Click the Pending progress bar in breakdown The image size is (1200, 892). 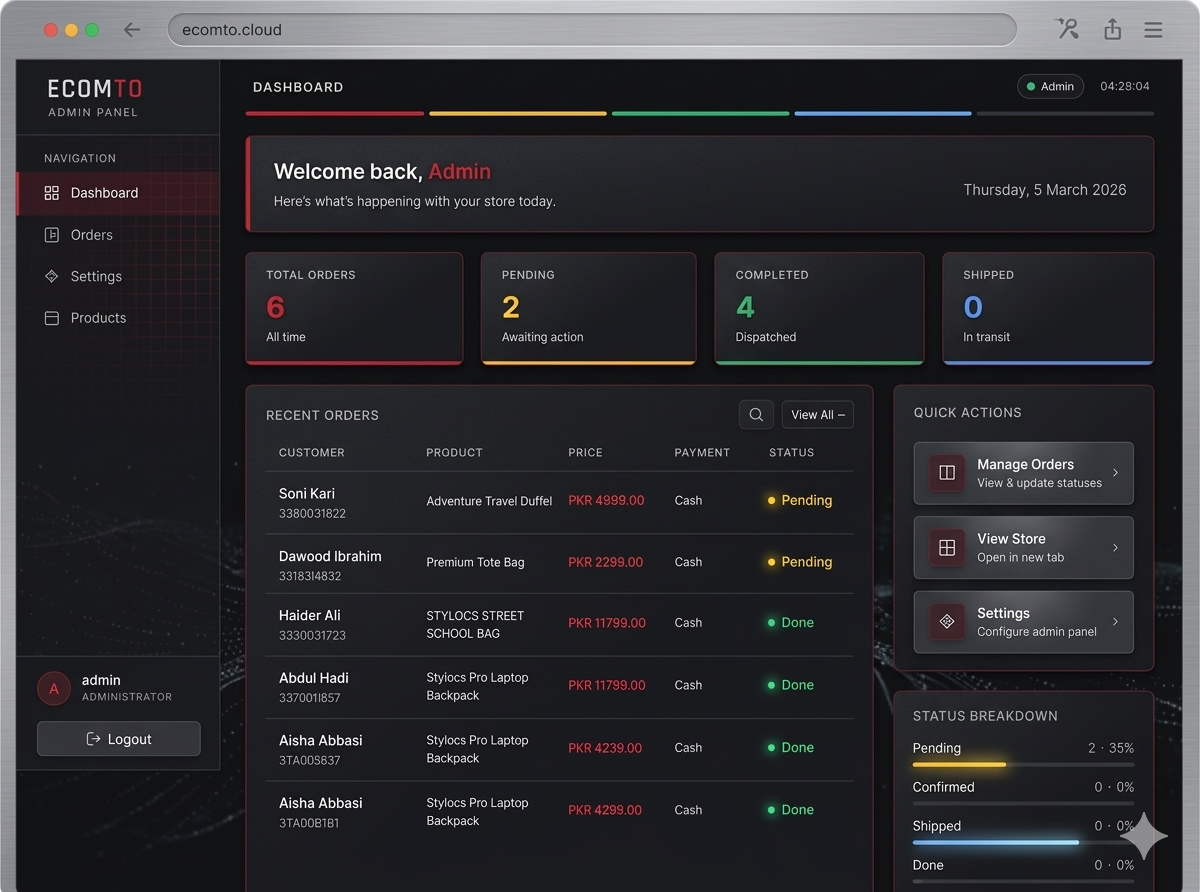[x=1023, y=765]
